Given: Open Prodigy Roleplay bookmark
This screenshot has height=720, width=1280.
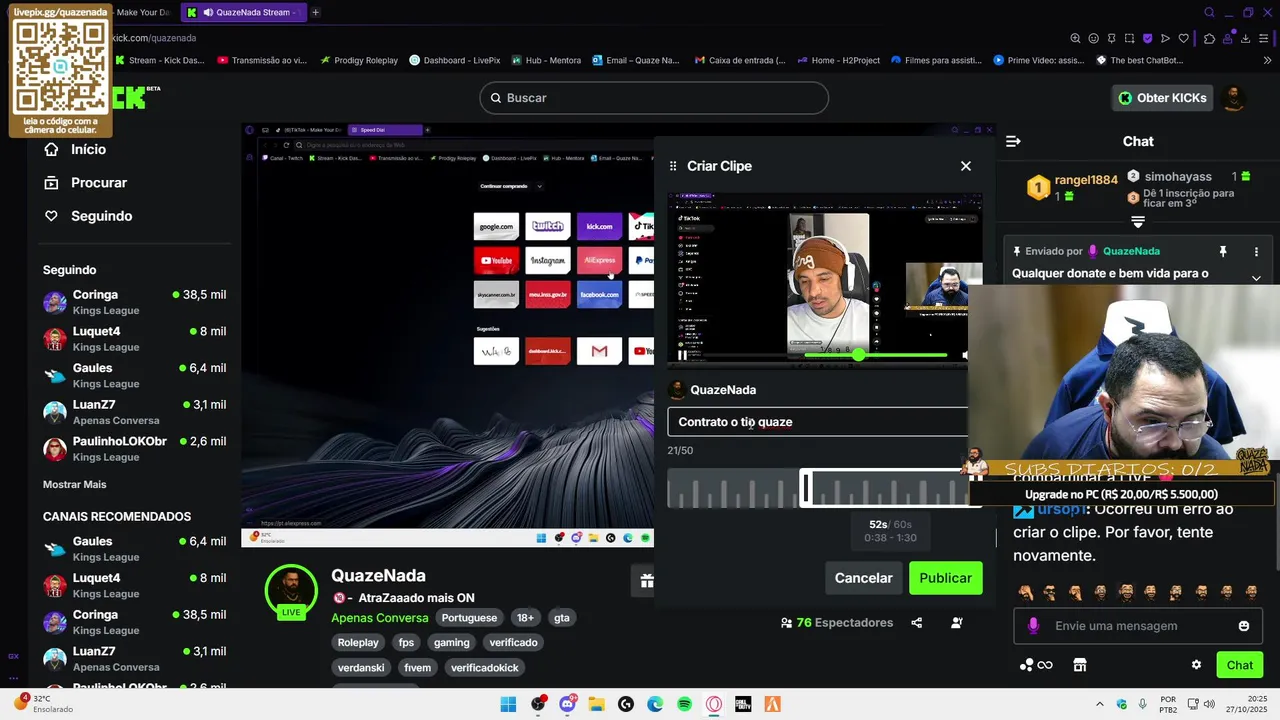Looking at the screenshot, I should coord(359,60).
